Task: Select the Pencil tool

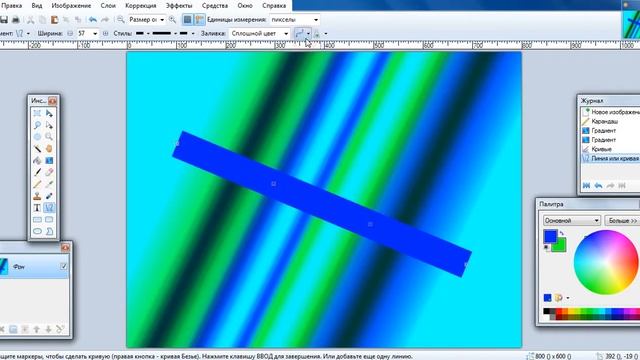Action: (37, 184)
